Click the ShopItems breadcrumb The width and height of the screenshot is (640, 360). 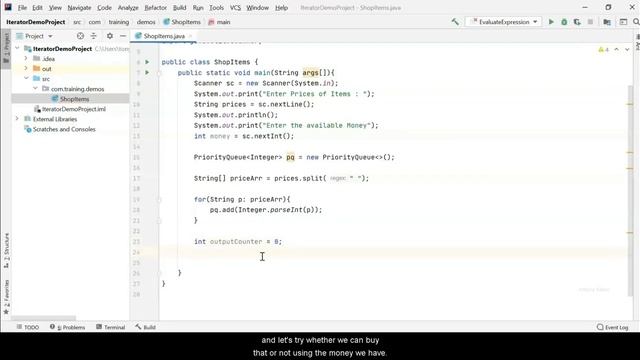point(182,22)
